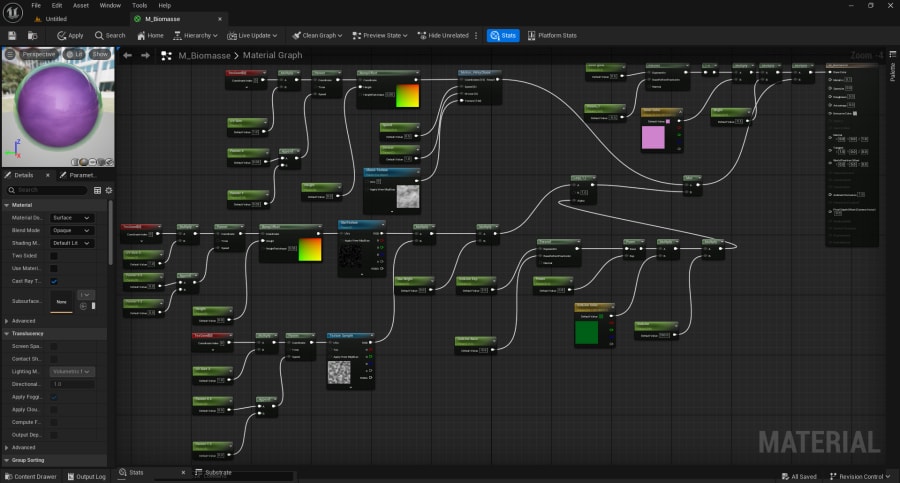Open the File menu

[x=36, y=5]
